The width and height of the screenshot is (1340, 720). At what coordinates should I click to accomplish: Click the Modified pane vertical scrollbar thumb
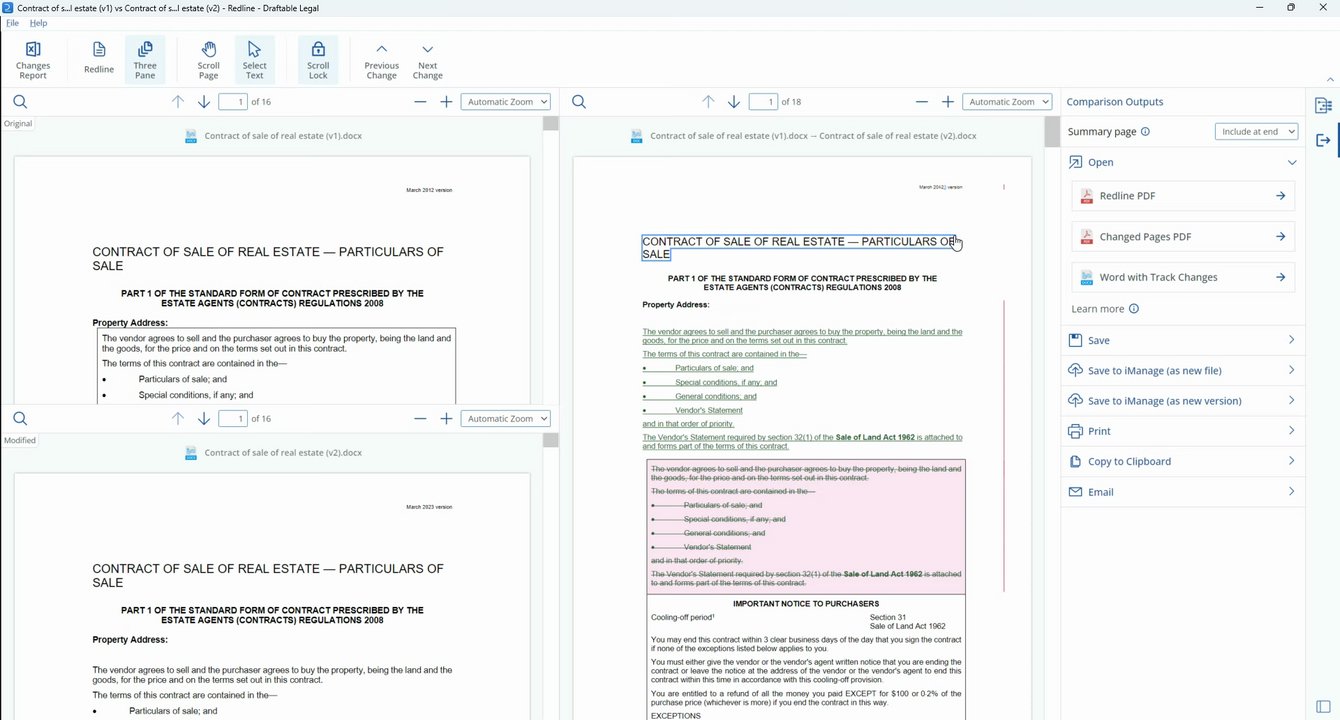[550, 441]
